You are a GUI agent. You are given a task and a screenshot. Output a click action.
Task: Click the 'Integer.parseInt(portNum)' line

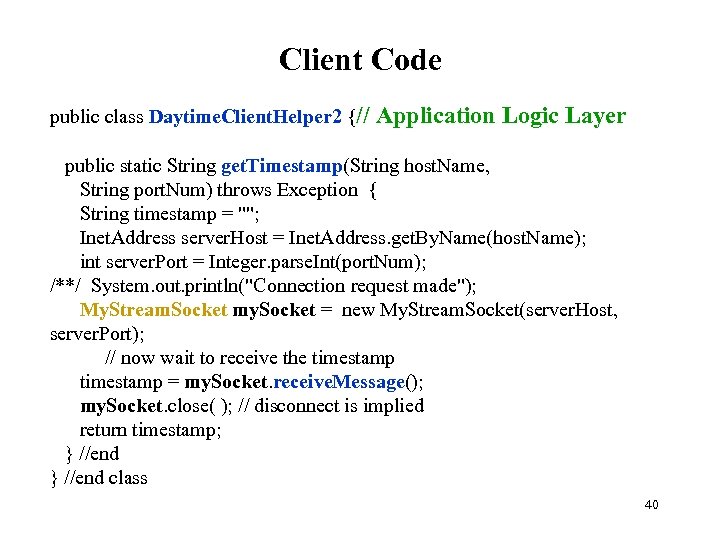[253, 262]
